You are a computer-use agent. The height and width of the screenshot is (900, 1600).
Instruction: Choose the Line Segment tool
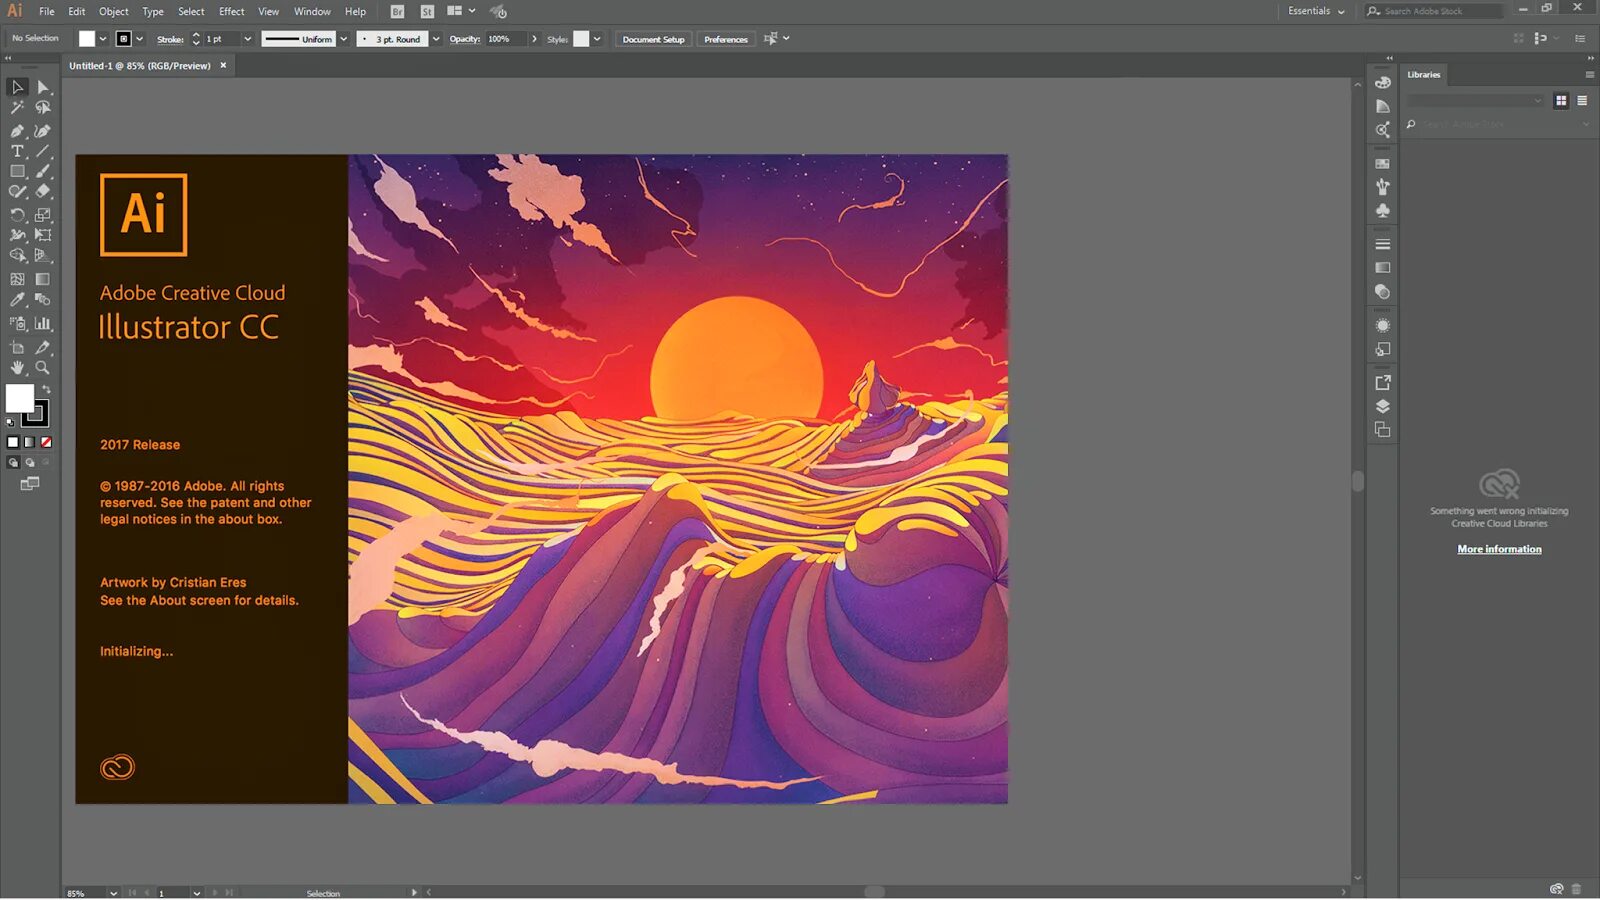coord(43,151)
